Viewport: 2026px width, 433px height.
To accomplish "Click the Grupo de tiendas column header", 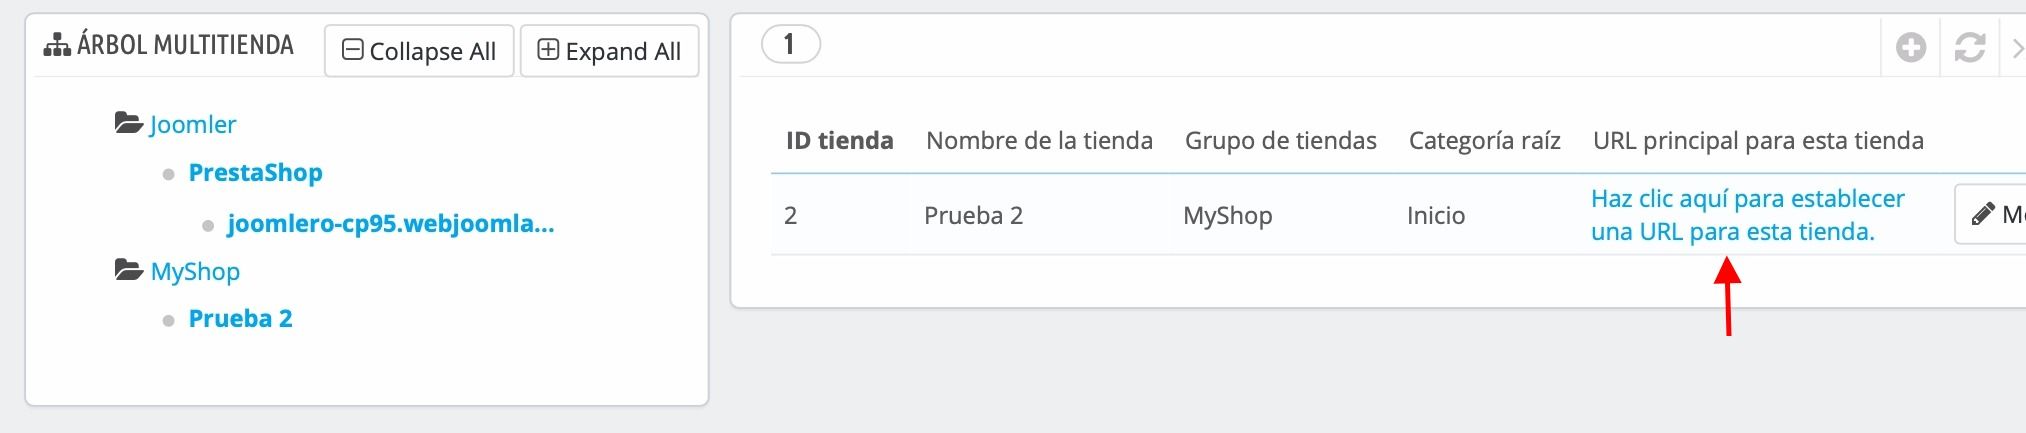I will [x=1281, y=140].
